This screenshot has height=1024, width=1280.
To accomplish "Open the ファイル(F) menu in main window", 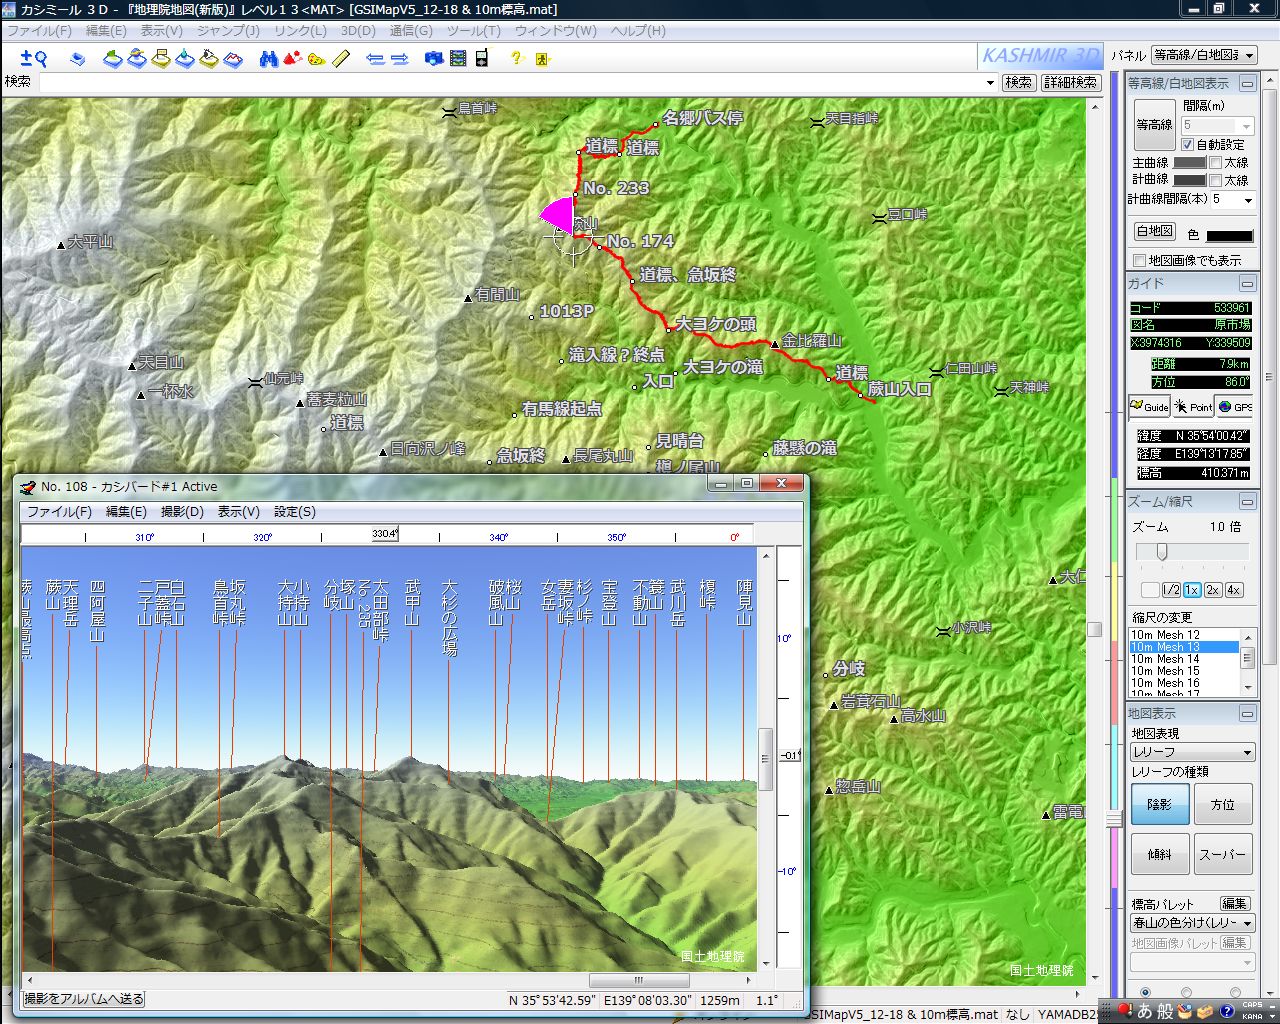I will (x=39, y=30).
